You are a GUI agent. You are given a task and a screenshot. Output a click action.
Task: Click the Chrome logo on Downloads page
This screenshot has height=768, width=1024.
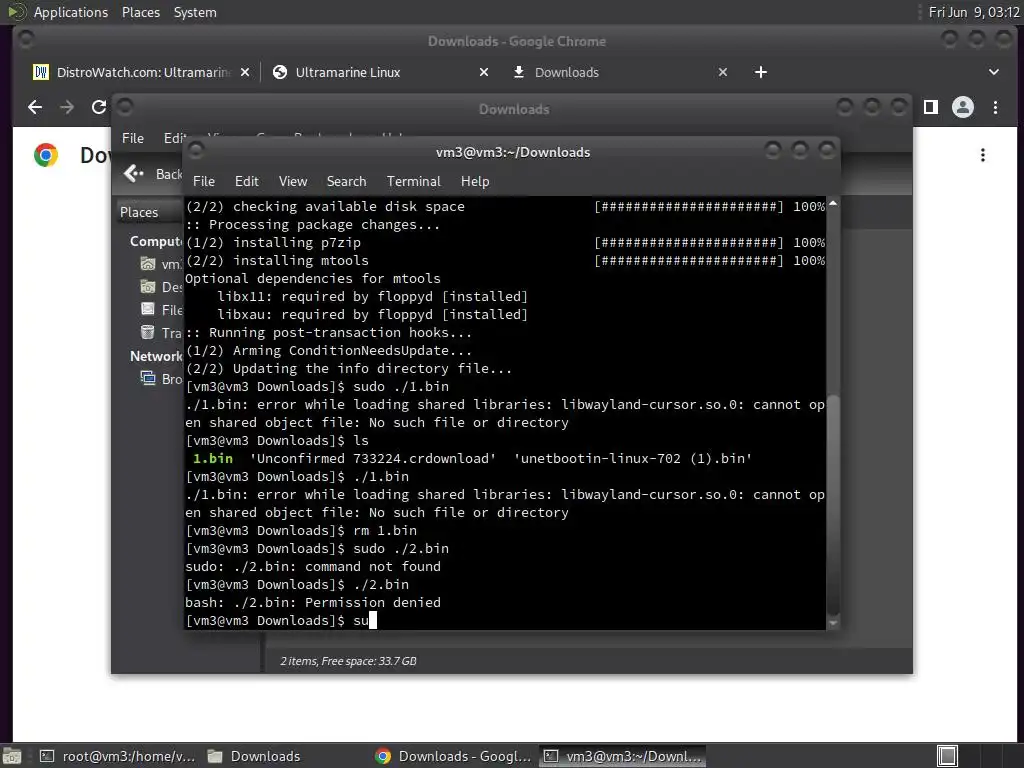tap(46, 155)
